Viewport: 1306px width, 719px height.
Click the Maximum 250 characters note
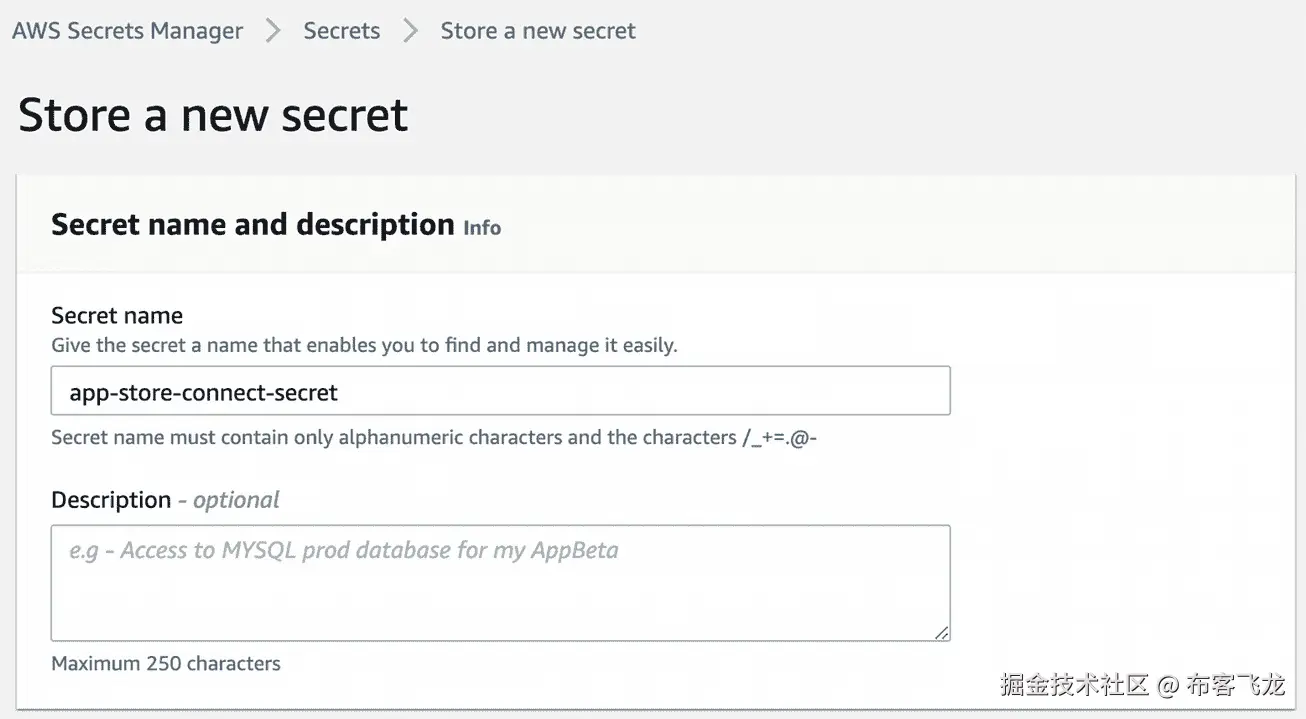166,663
